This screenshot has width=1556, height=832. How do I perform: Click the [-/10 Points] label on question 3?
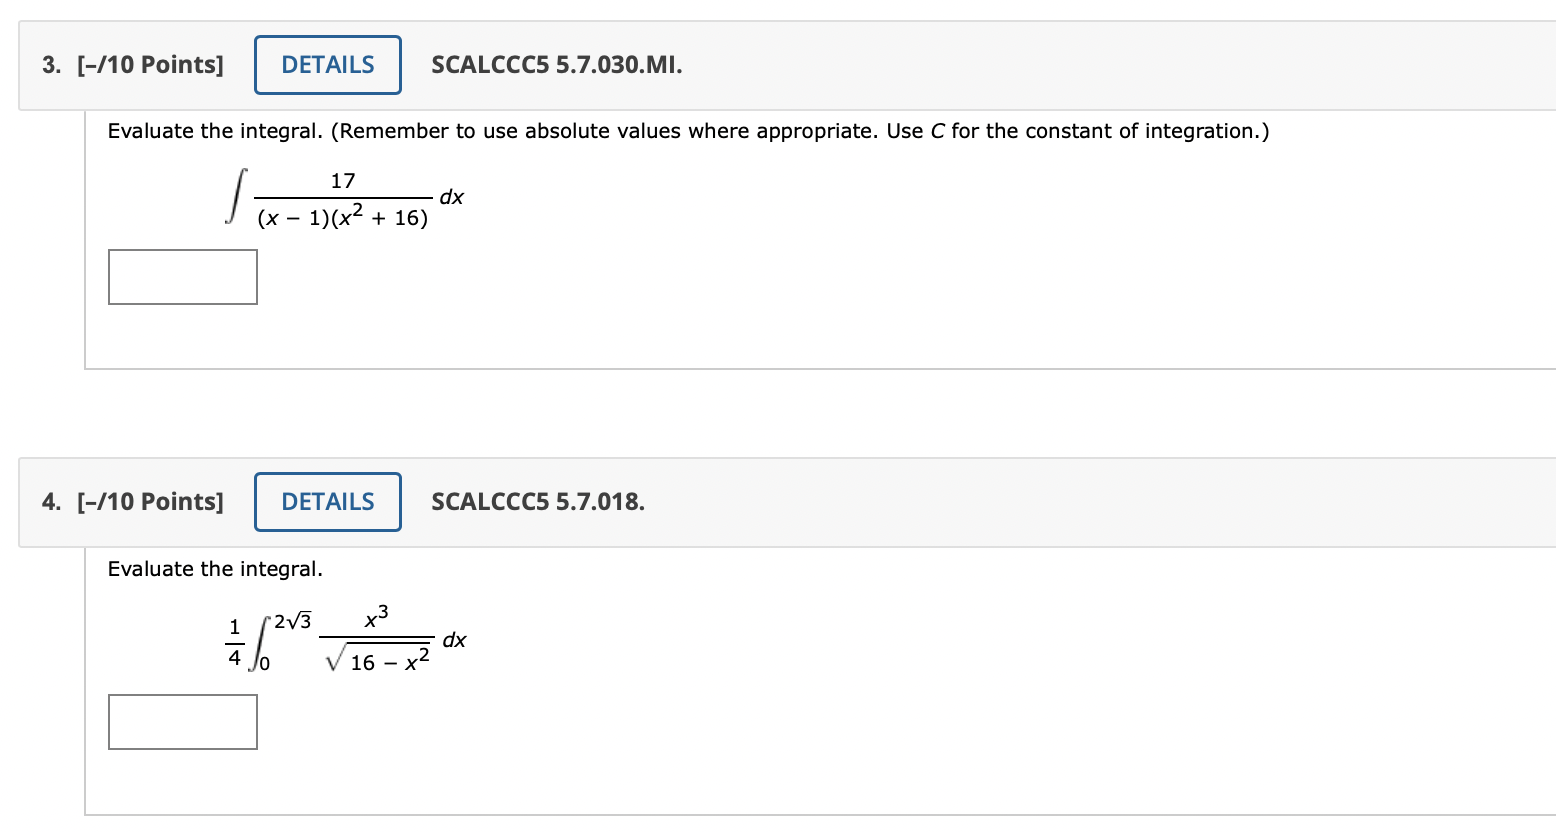point(148,64)
